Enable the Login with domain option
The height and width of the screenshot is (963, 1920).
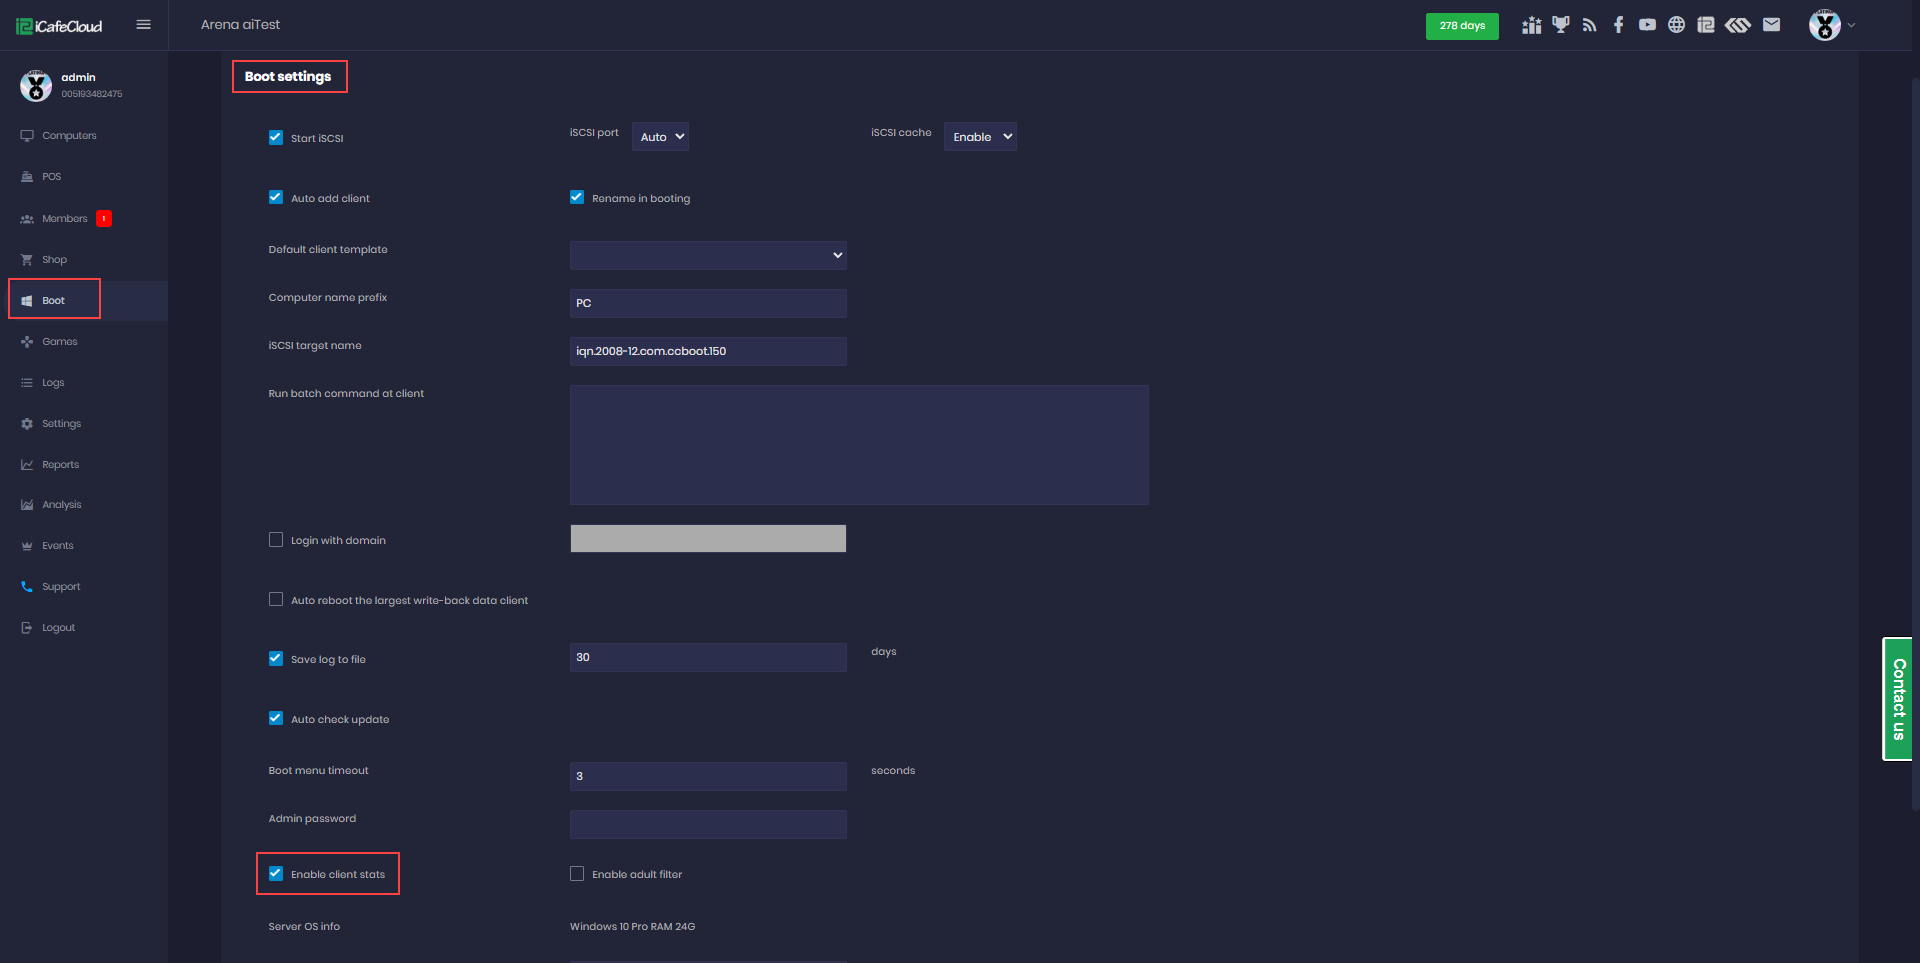[276, 539]
